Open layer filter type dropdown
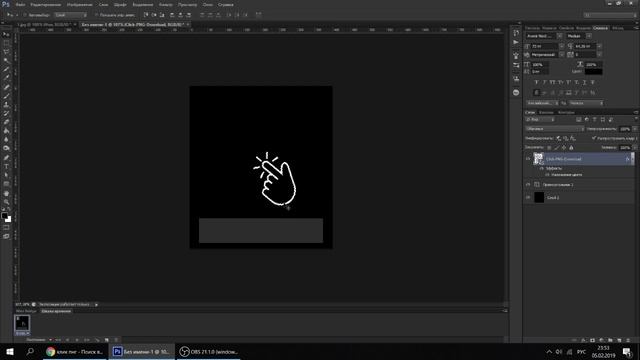This screenshot has height=360, width=640. pyautogui.click(x=540, y=120)
